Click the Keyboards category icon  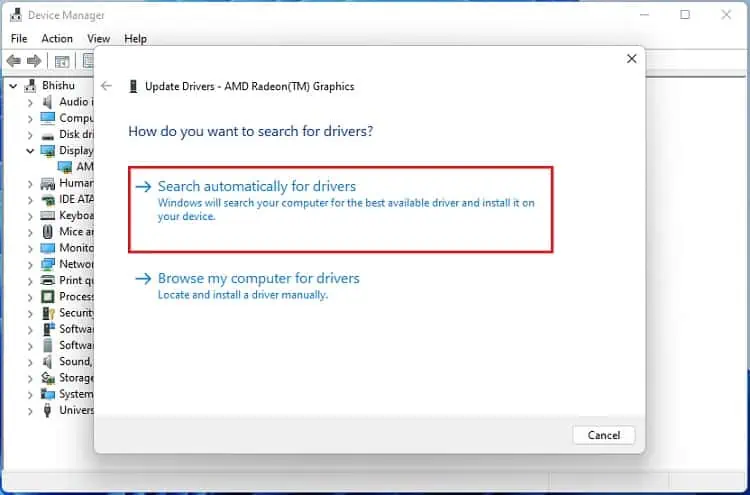47,216
